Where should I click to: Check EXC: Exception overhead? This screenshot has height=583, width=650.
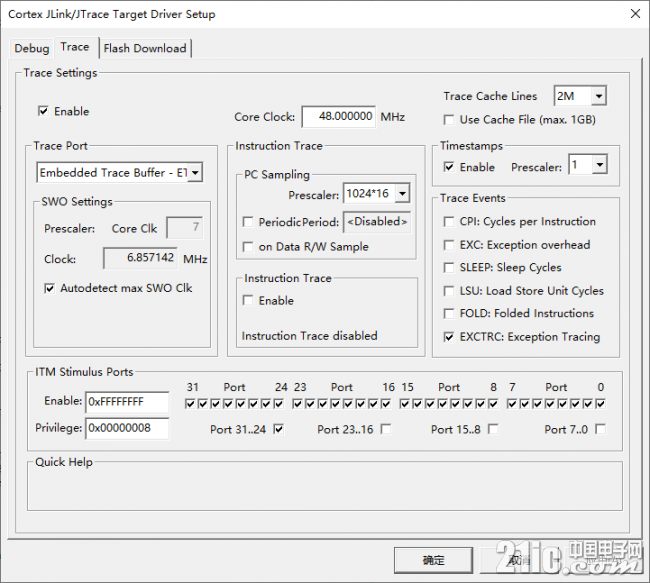click(449, 245)
